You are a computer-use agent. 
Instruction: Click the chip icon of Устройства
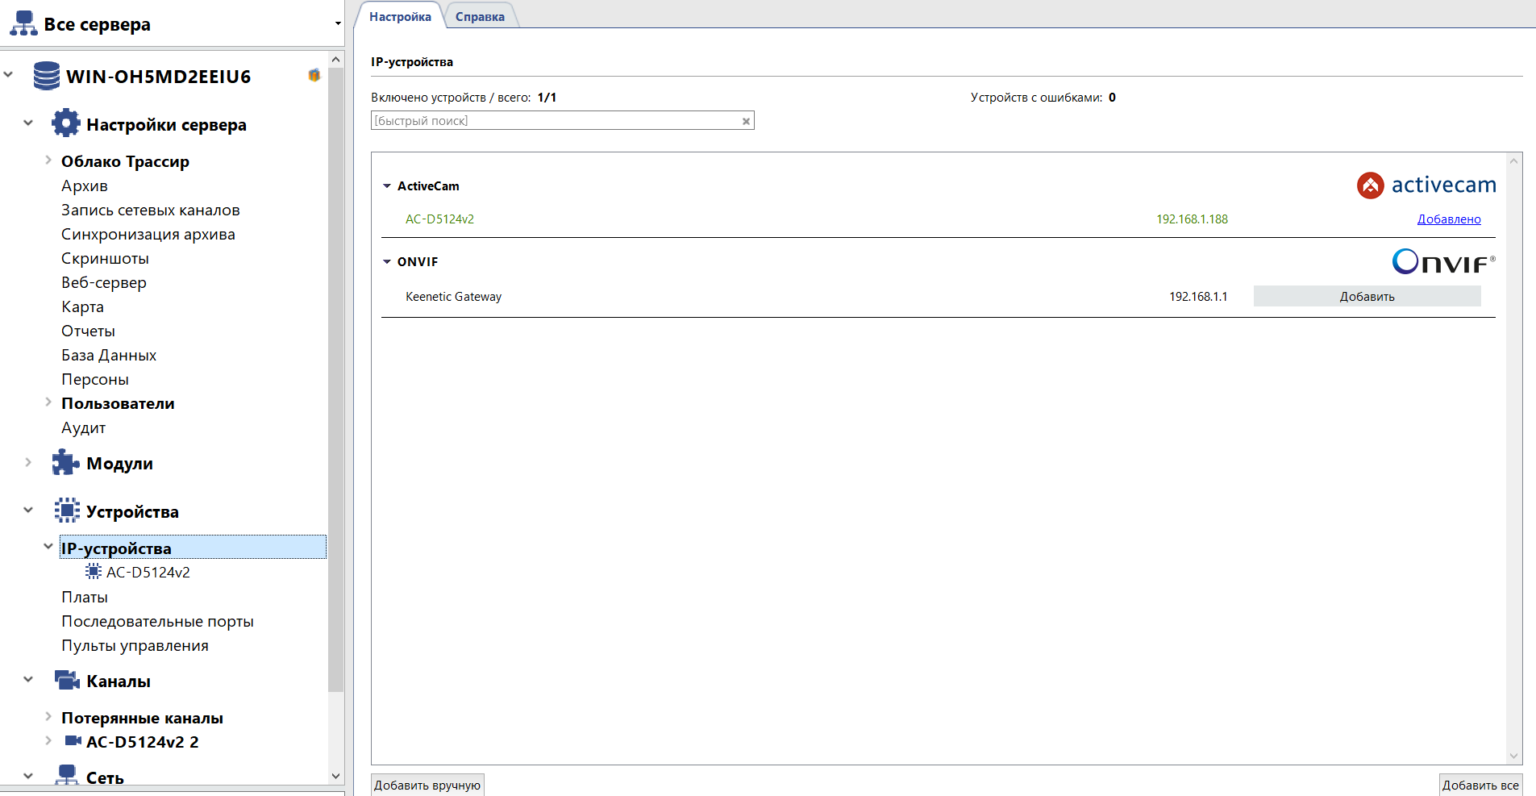point(66,511)
